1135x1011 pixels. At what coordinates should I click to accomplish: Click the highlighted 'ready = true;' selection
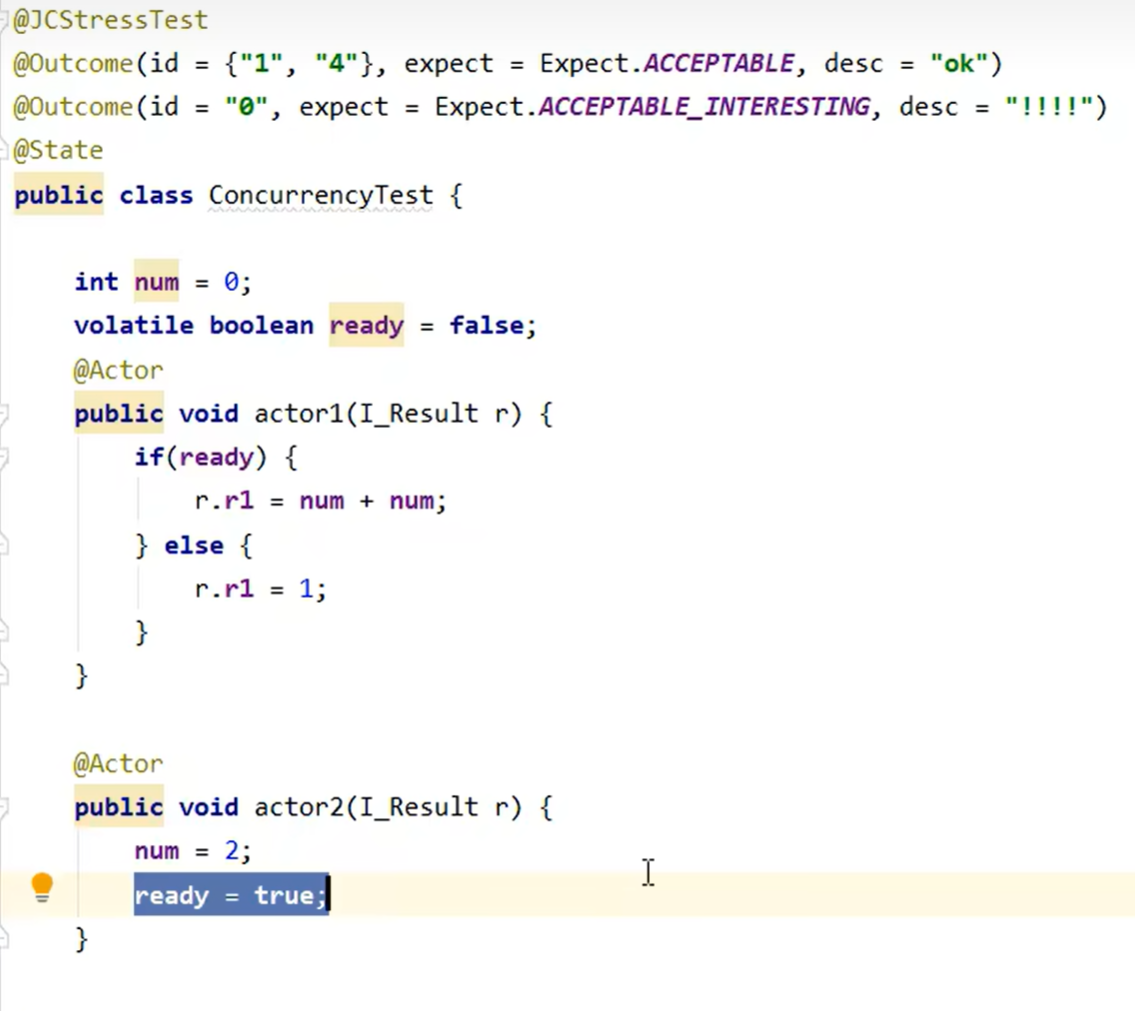[x=230, y=895]
